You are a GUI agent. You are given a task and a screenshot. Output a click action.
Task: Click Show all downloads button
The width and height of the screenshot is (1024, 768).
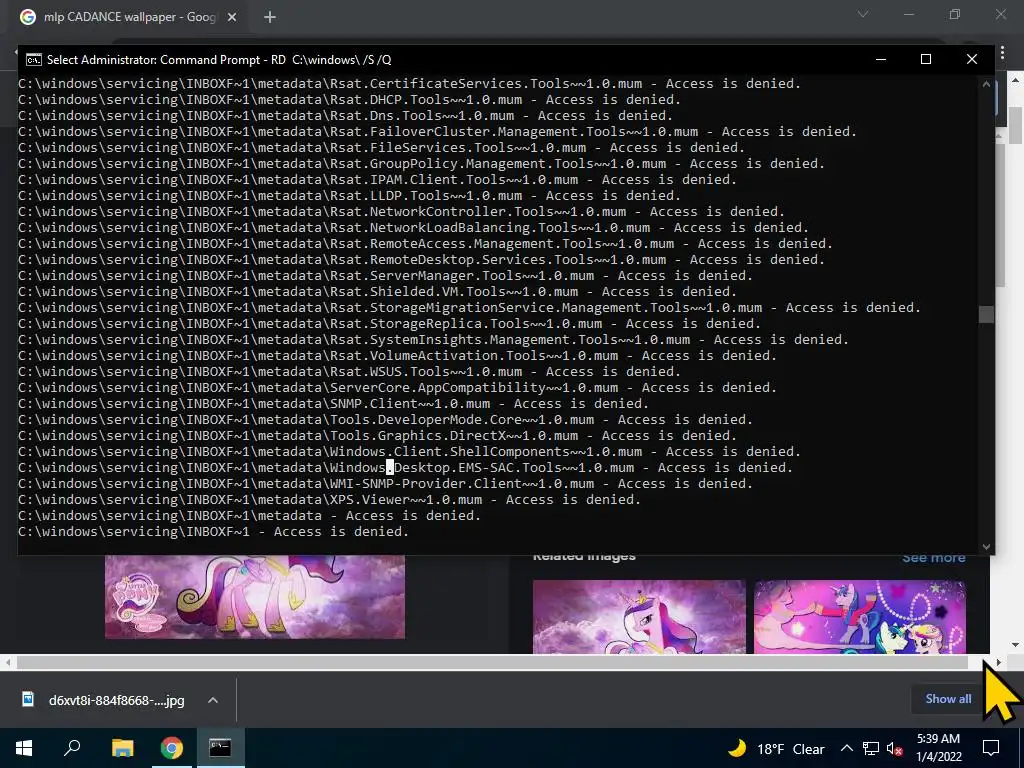[x=948, y=699]
